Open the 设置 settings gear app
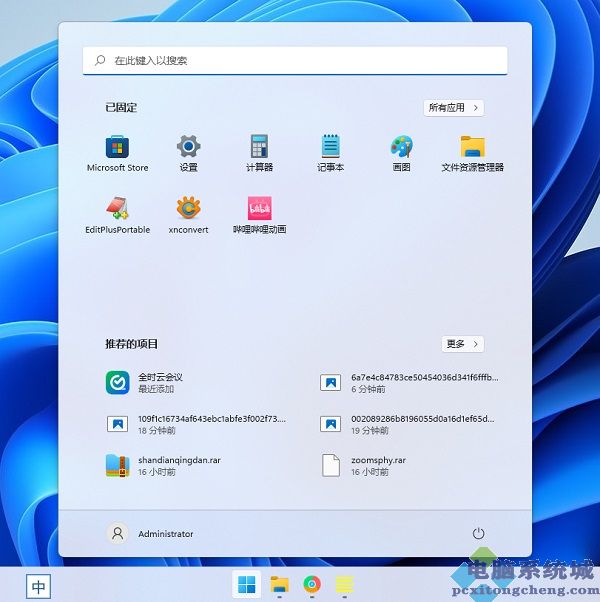This screenshot has width=600, height=602. pyautogui.click(x=188, y=154)
